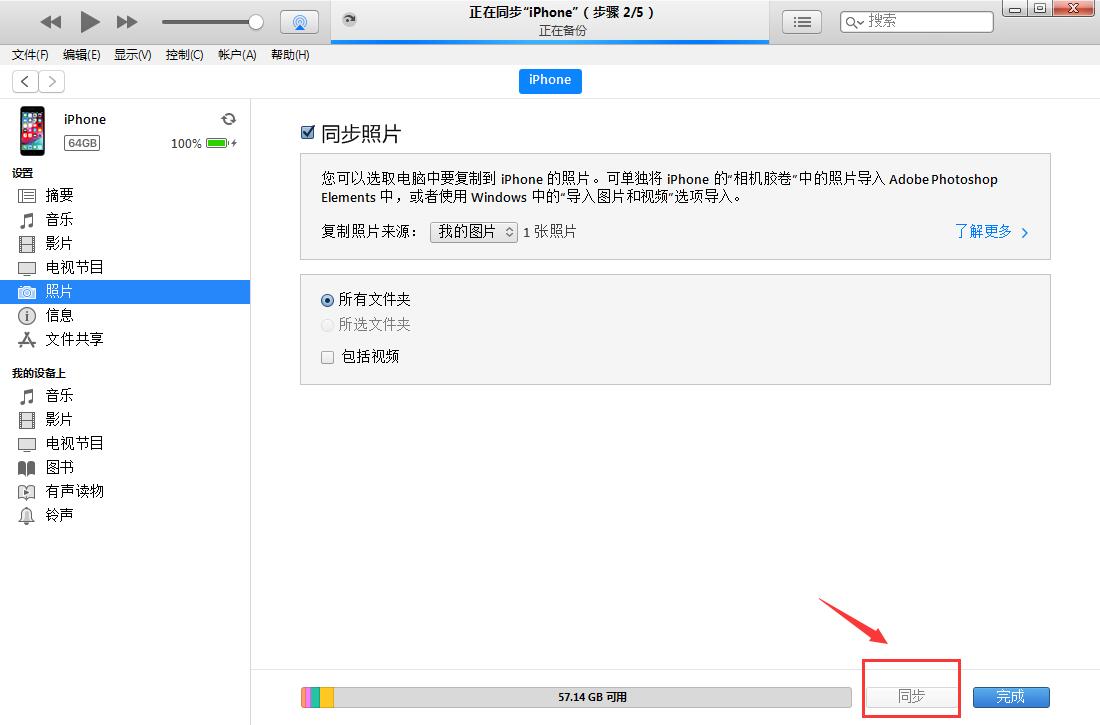Switch to the iPhone tab
This screenshot has width=1100, height=725.
tap(550, 81)
